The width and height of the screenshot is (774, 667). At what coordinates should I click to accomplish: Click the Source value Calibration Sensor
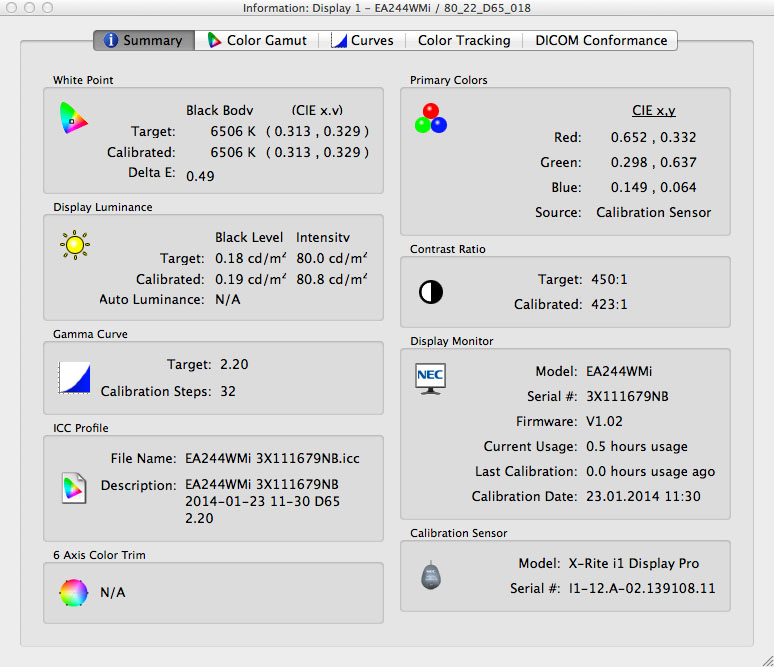click(x=654, y=212)
